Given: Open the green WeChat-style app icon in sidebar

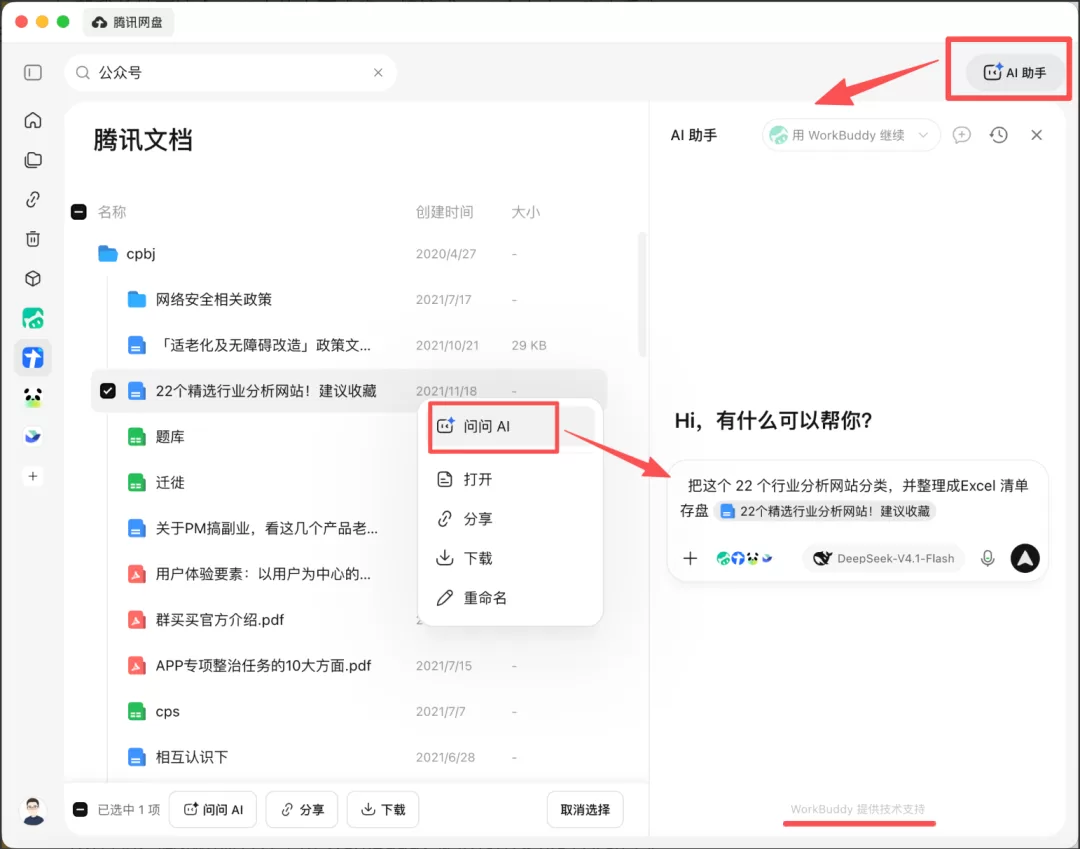Looking at the screenshot, I should click(32, 318).
